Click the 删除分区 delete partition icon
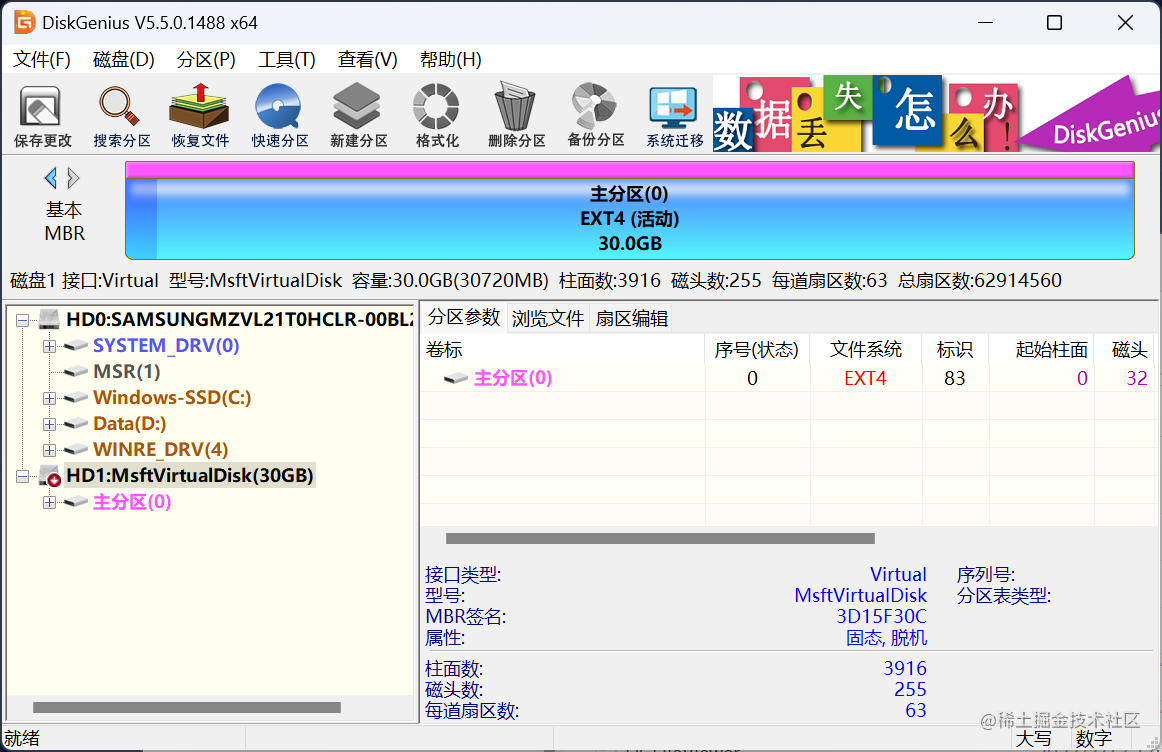The image size is (1162, 752). click(x=514, y=113)
